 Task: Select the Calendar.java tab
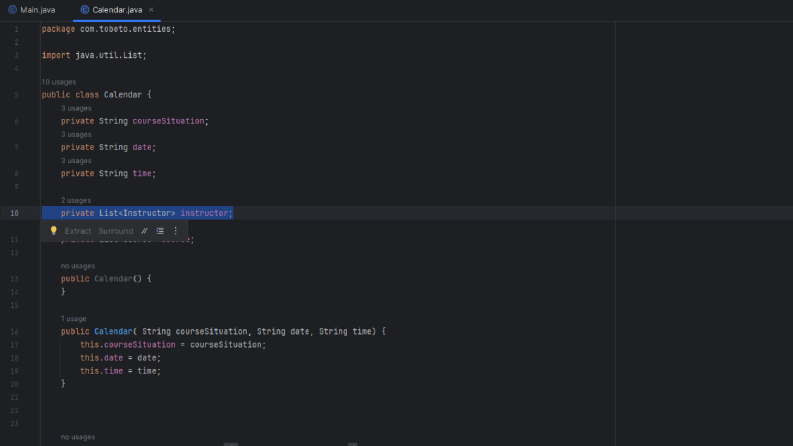point(117,10)
